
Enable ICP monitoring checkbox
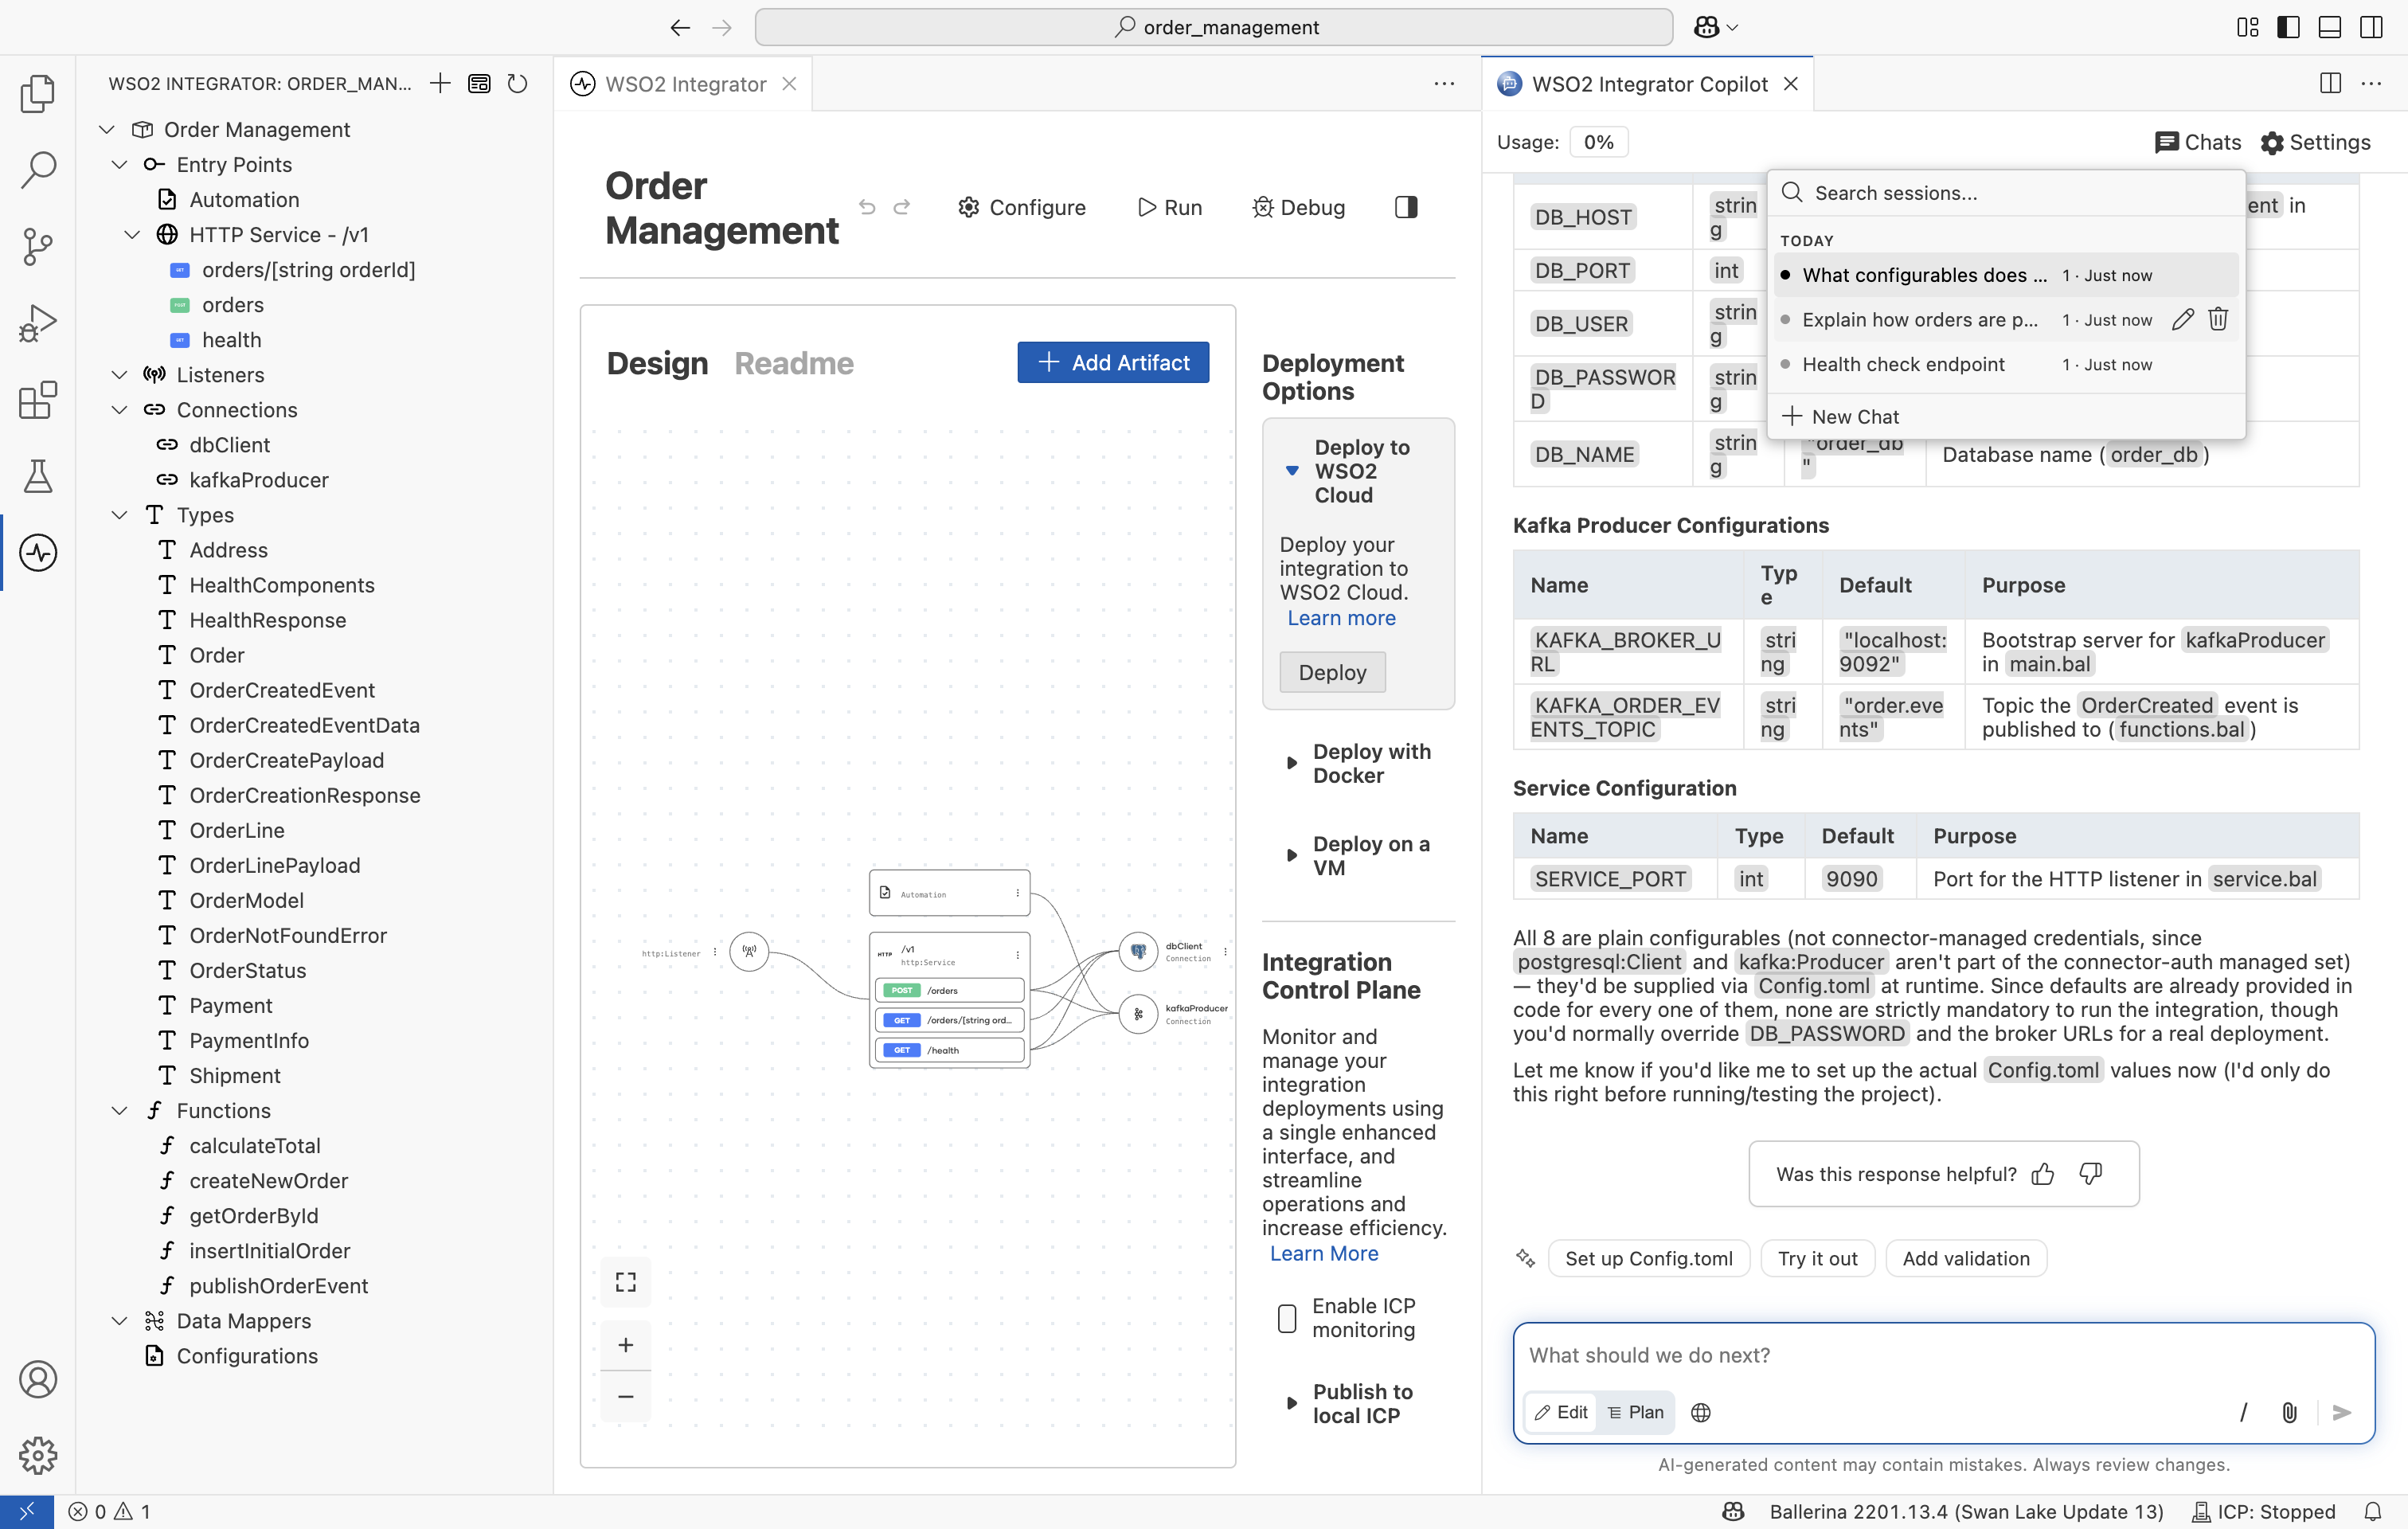pos(1288,1318)
